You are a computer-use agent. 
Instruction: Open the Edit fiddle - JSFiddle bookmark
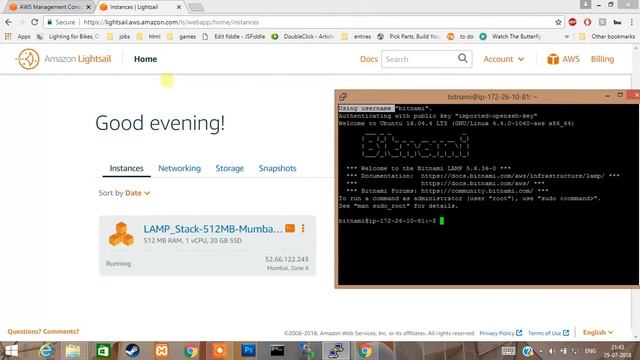click(x=233, y=36)
